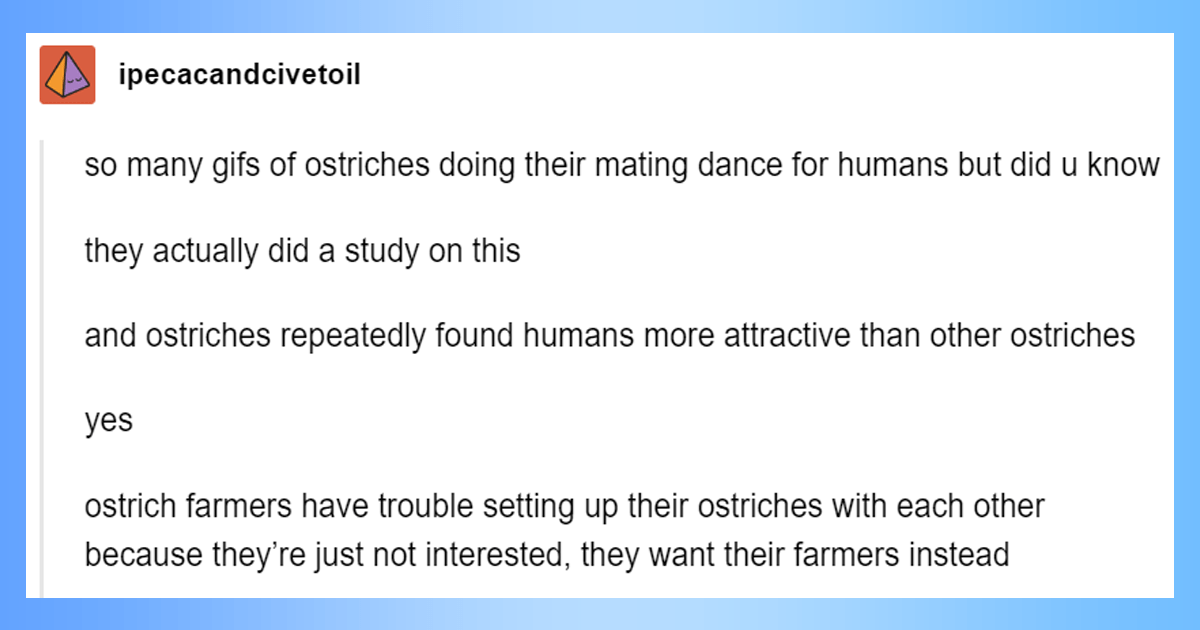Click the single word "yes"

pos(108,421)
